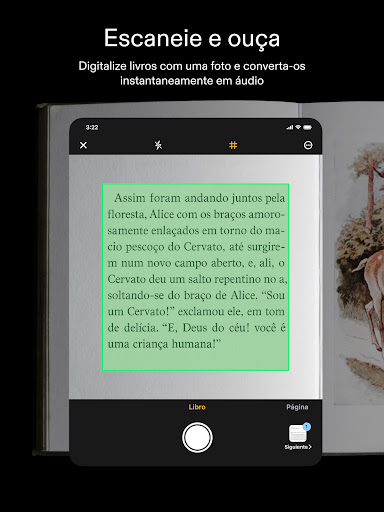Open the scanned pages thumbnail

(x=298, y=434)
